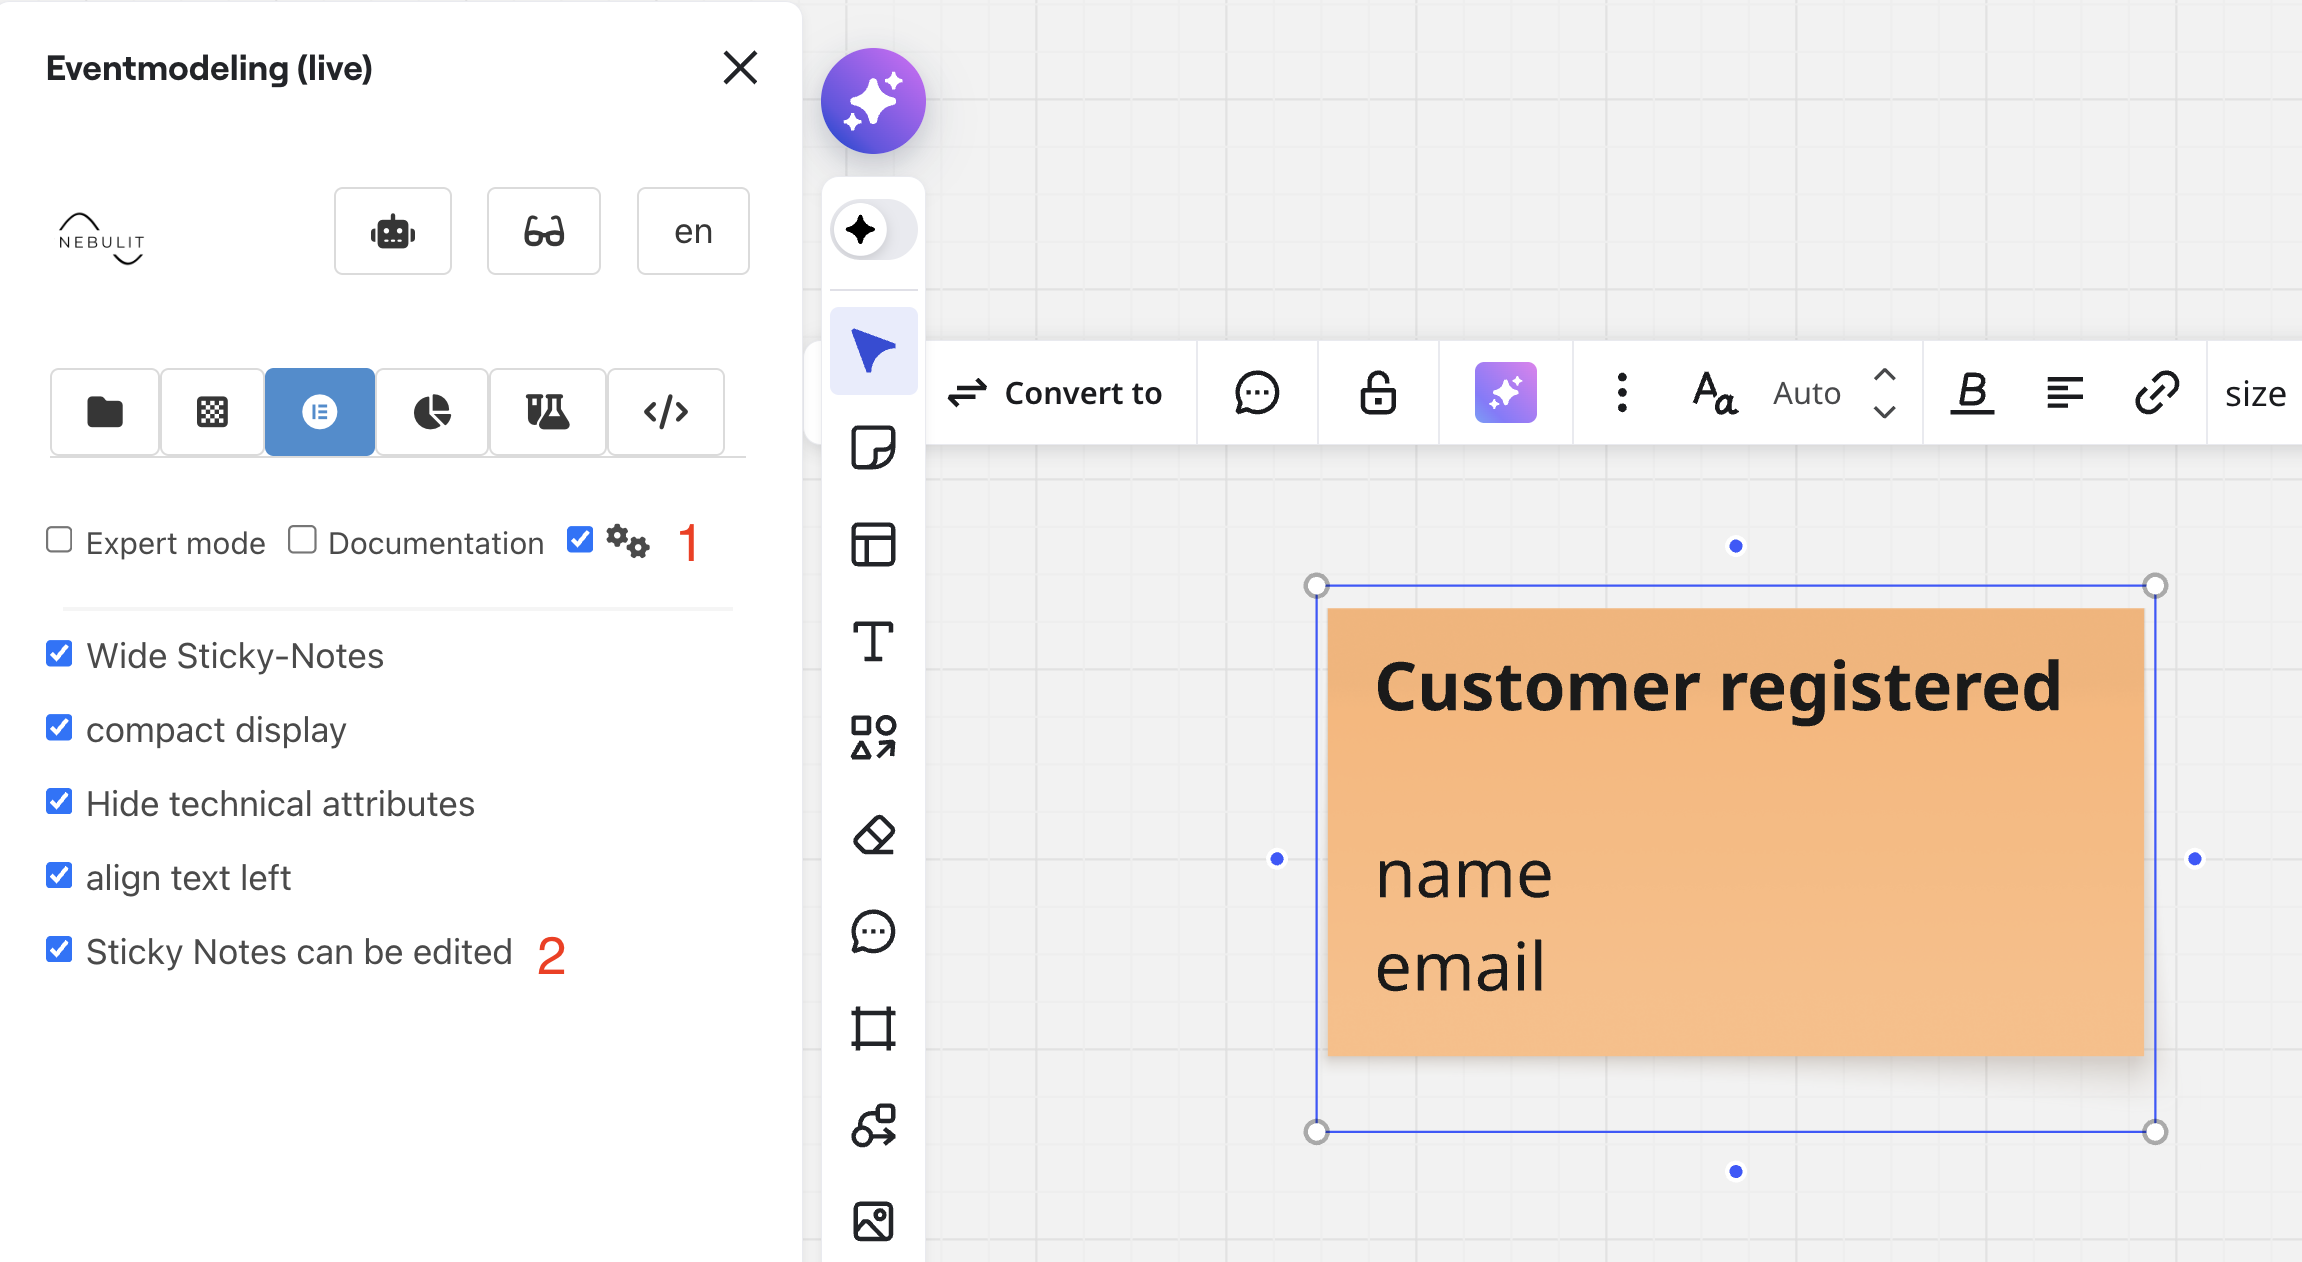
Task: Open the upload image tool
Action: (x=873, y=1221)
